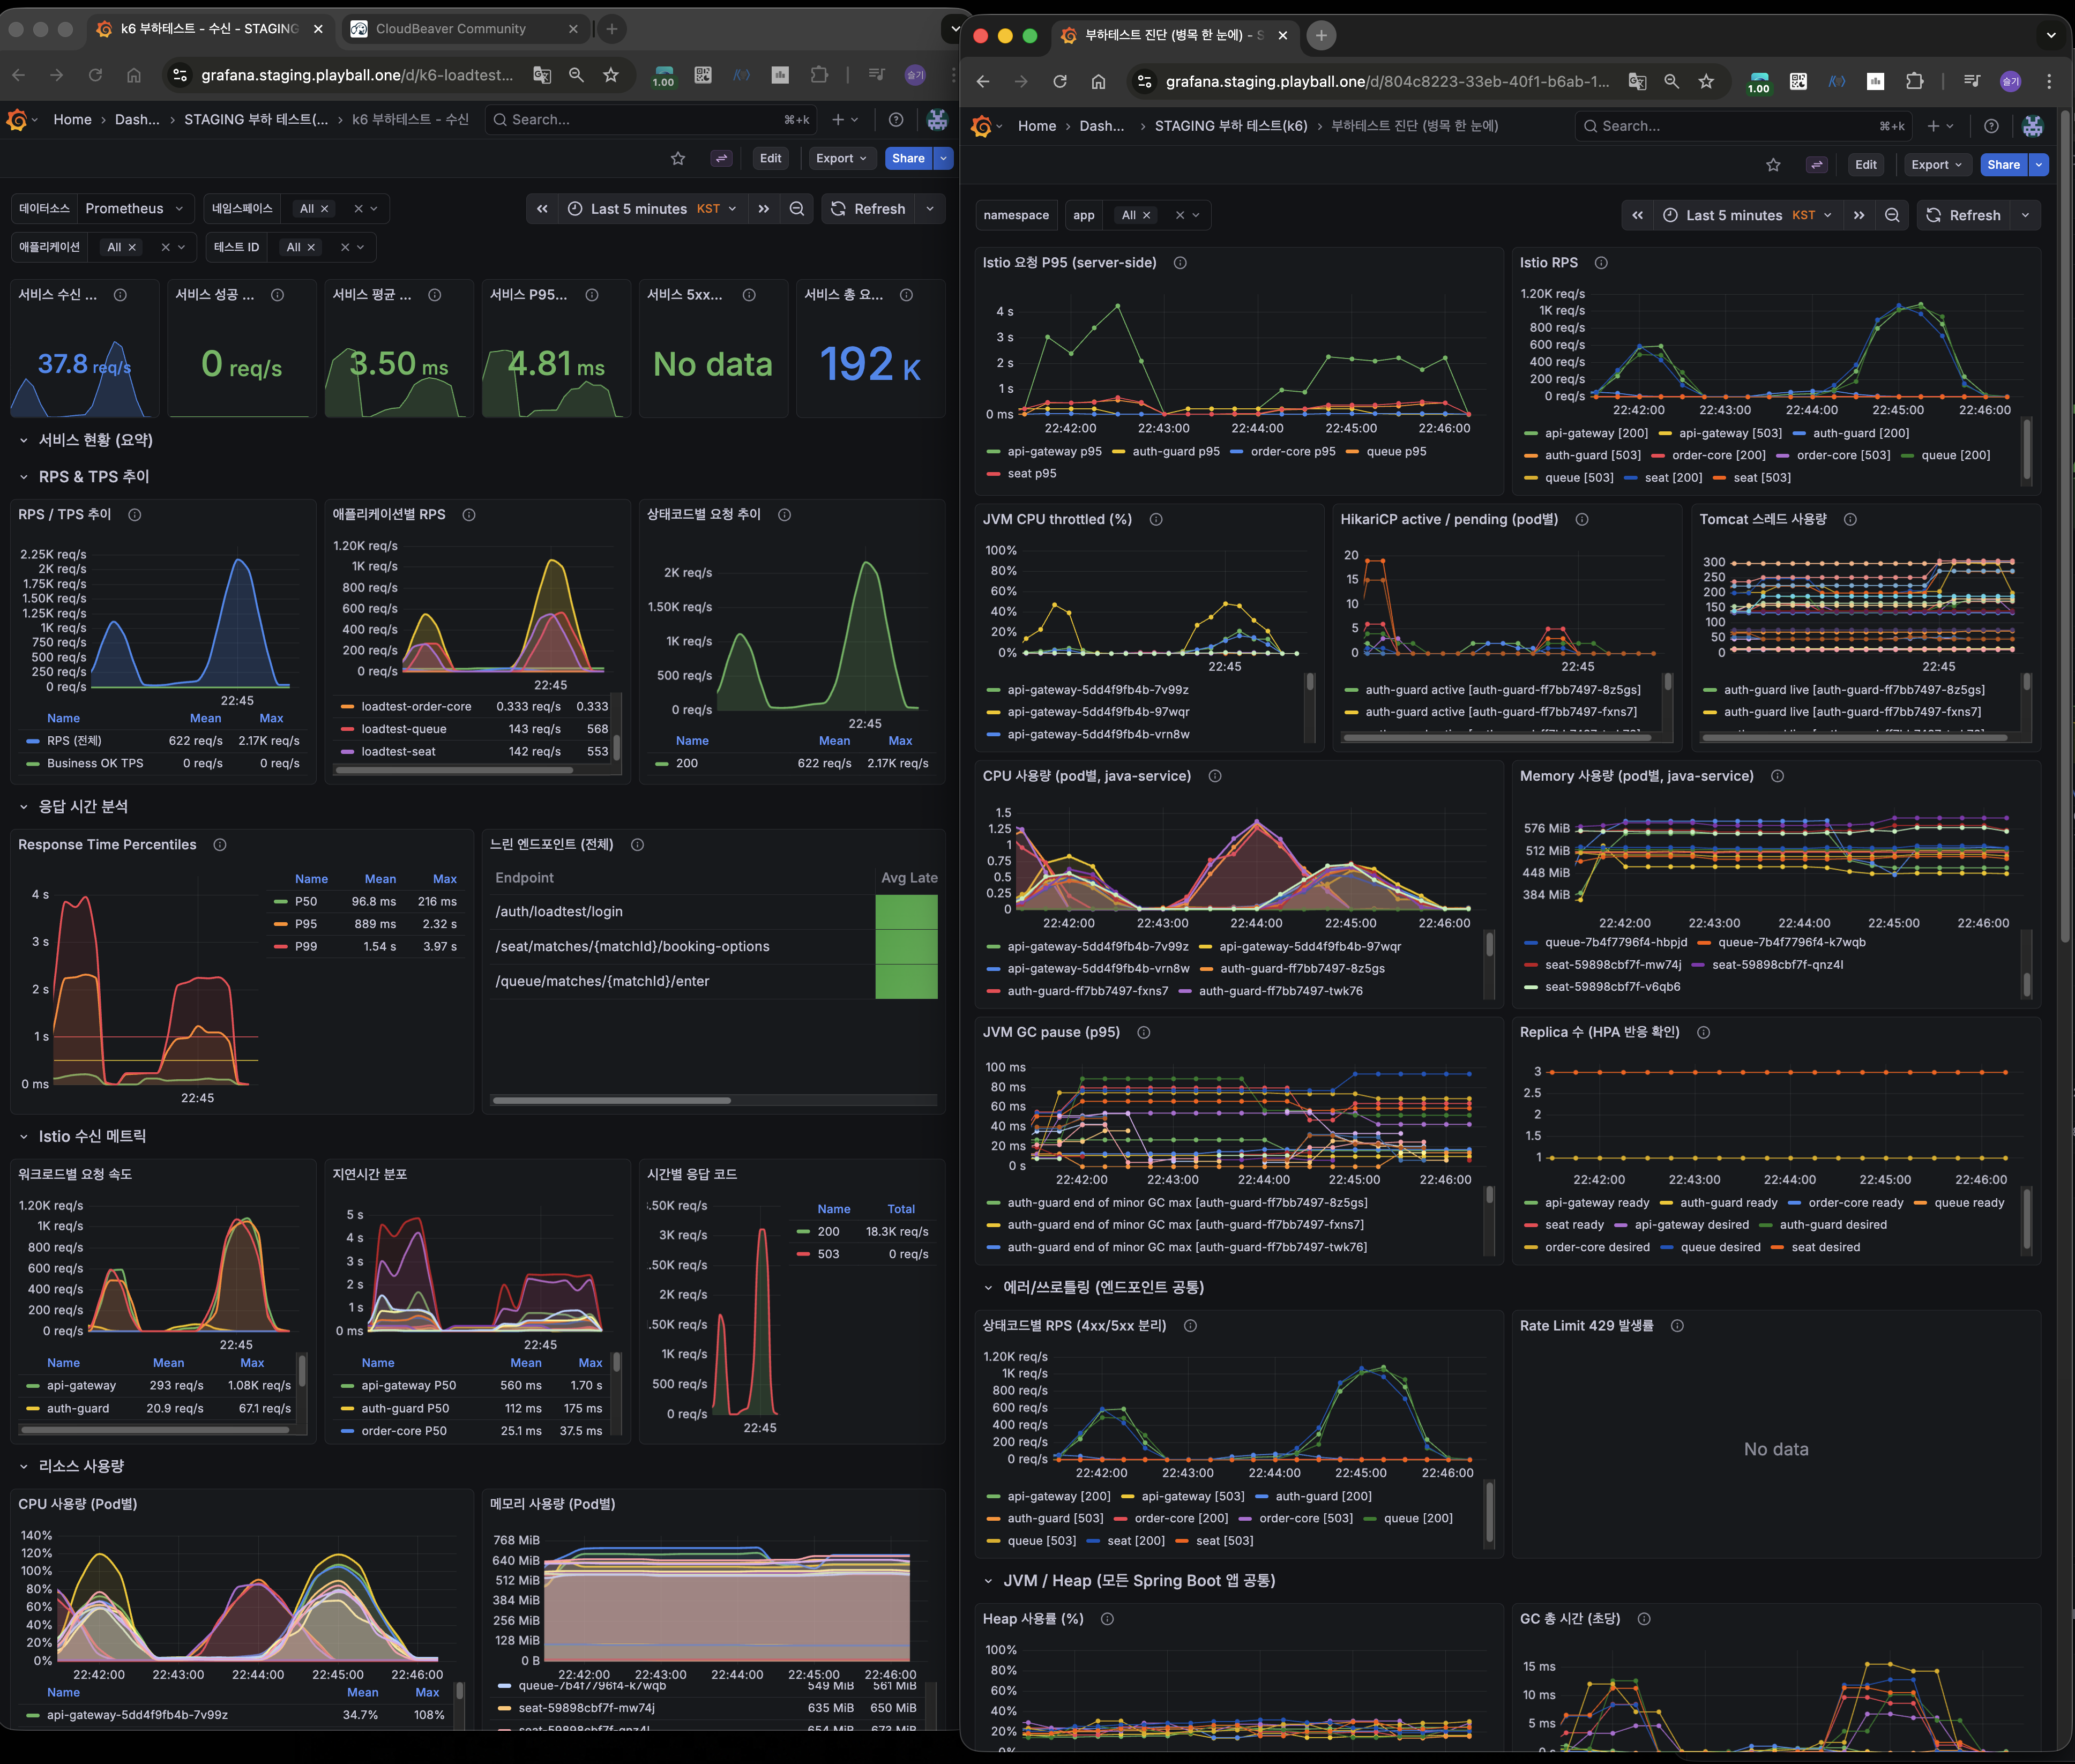The width and height of the screenshot is (2075, 1764).
Task: Reload the page in left browser window
Action: coord(95,75)
